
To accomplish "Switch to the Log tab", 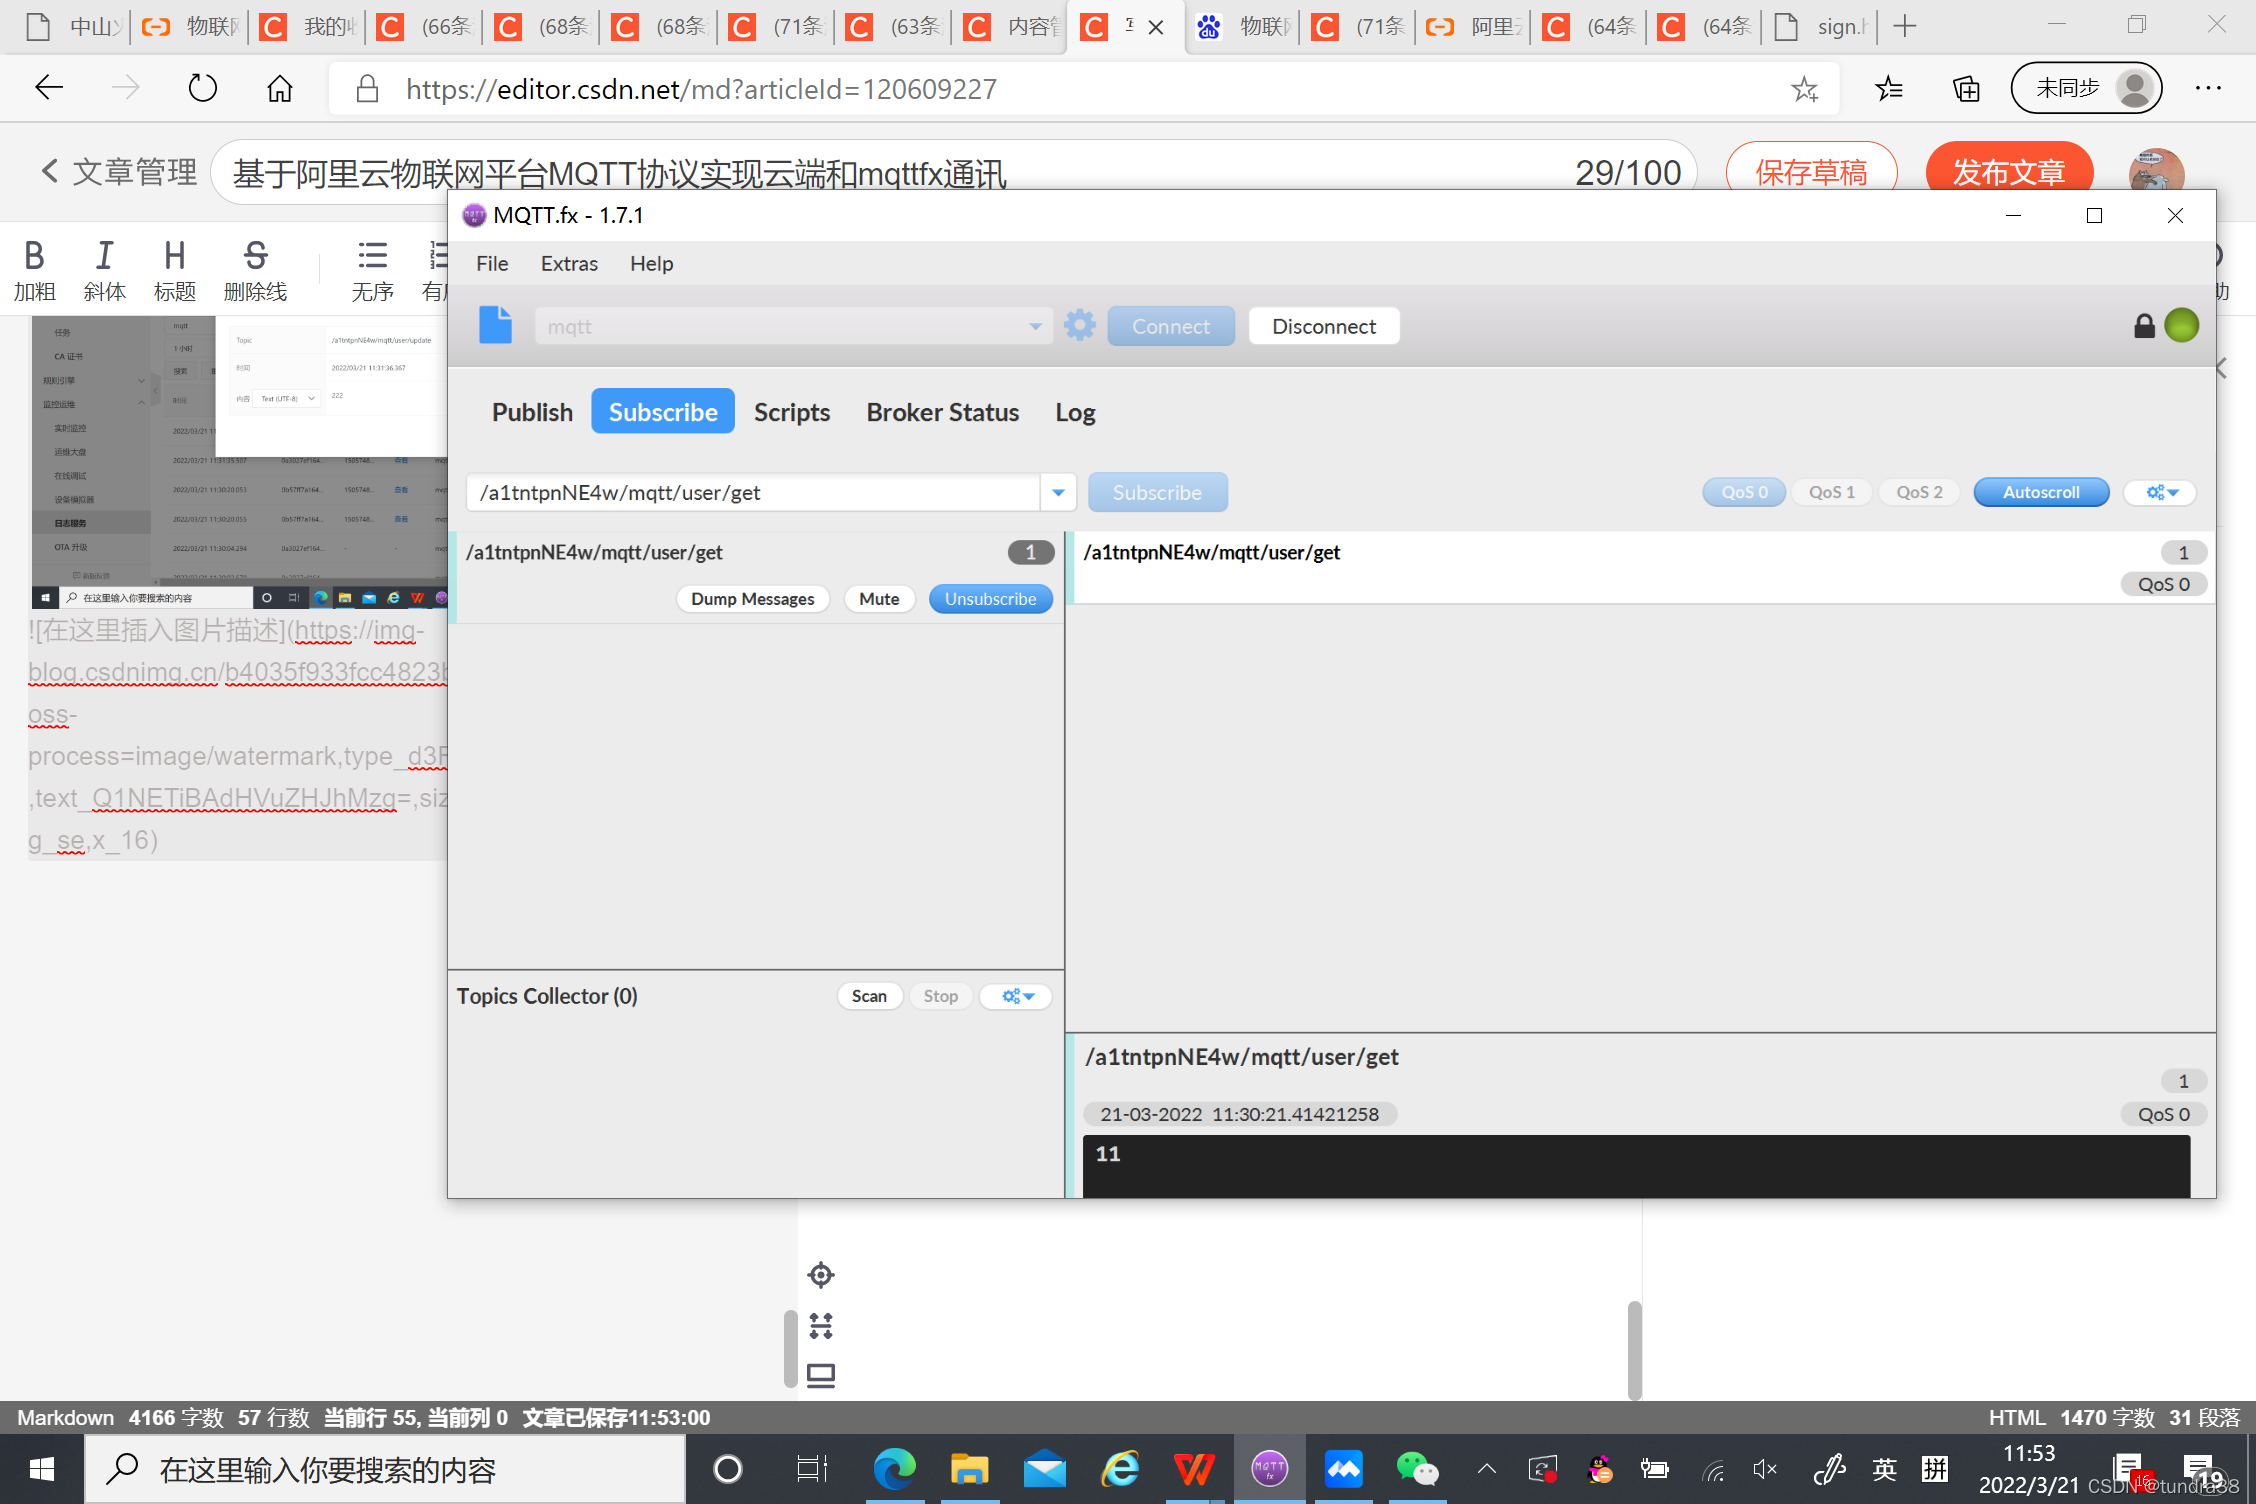I will 1075,412.
